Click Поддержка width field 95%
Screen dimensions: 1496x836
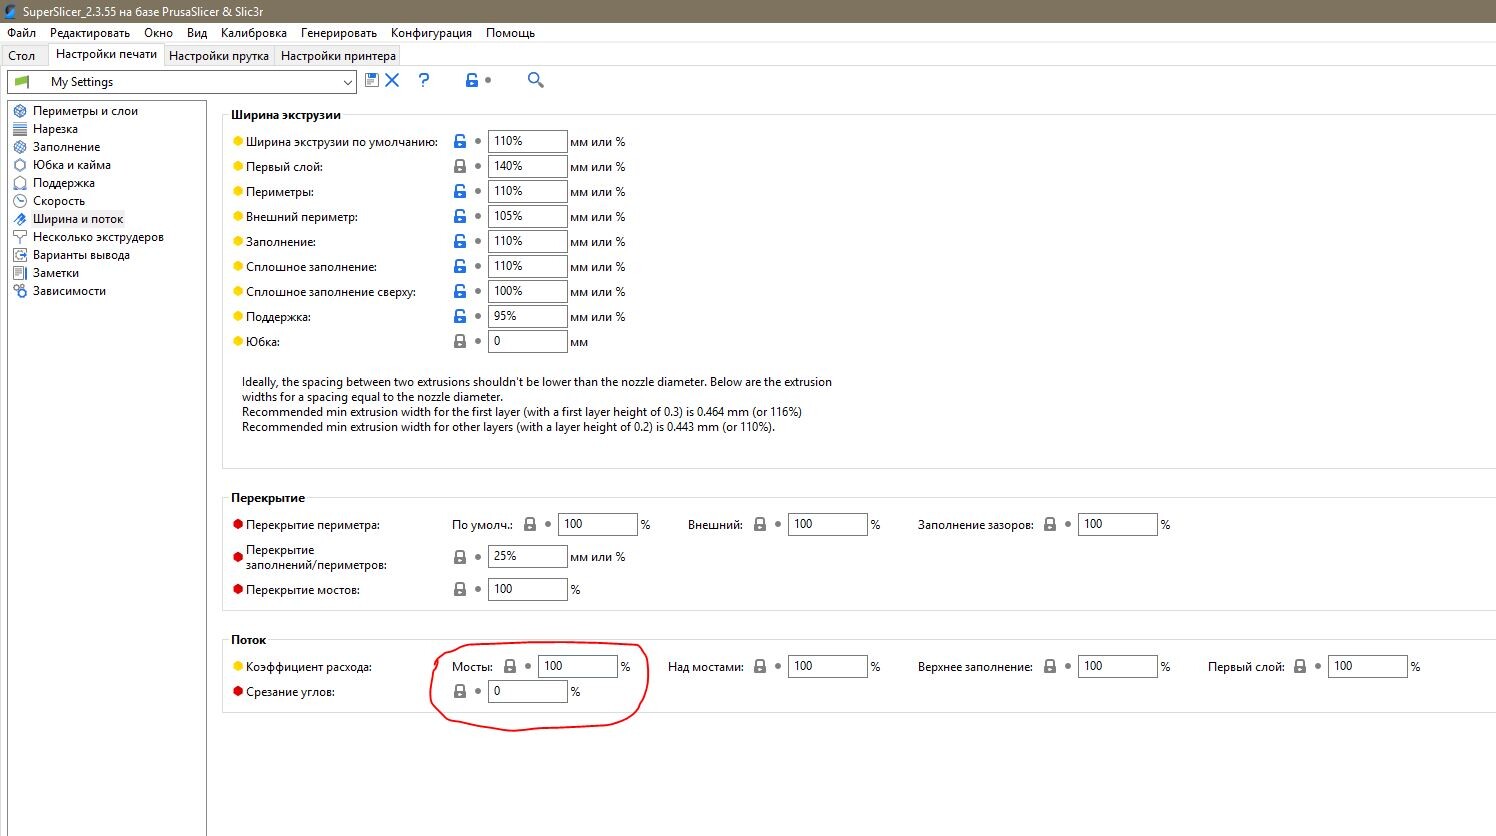coord(527,317)
